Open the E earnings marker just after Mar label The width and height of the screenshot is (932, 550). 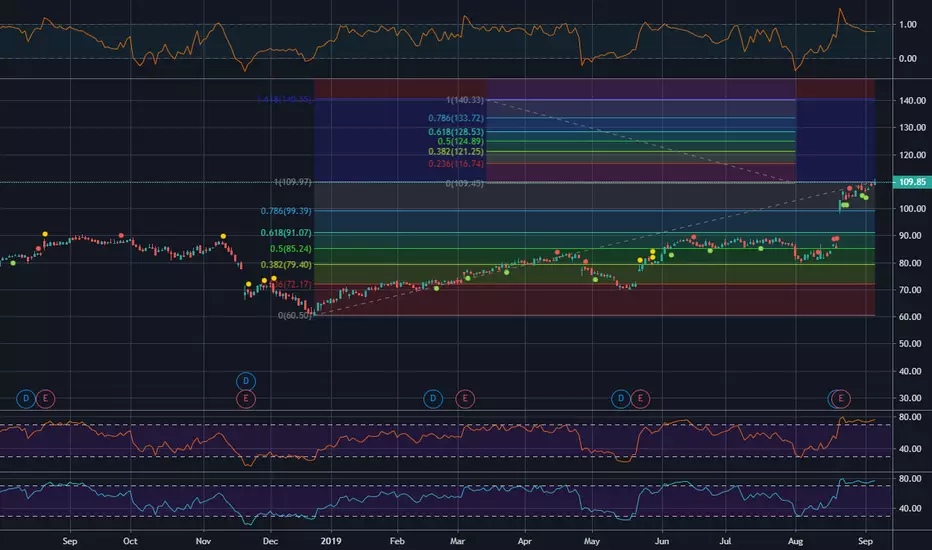coord(465,399)
